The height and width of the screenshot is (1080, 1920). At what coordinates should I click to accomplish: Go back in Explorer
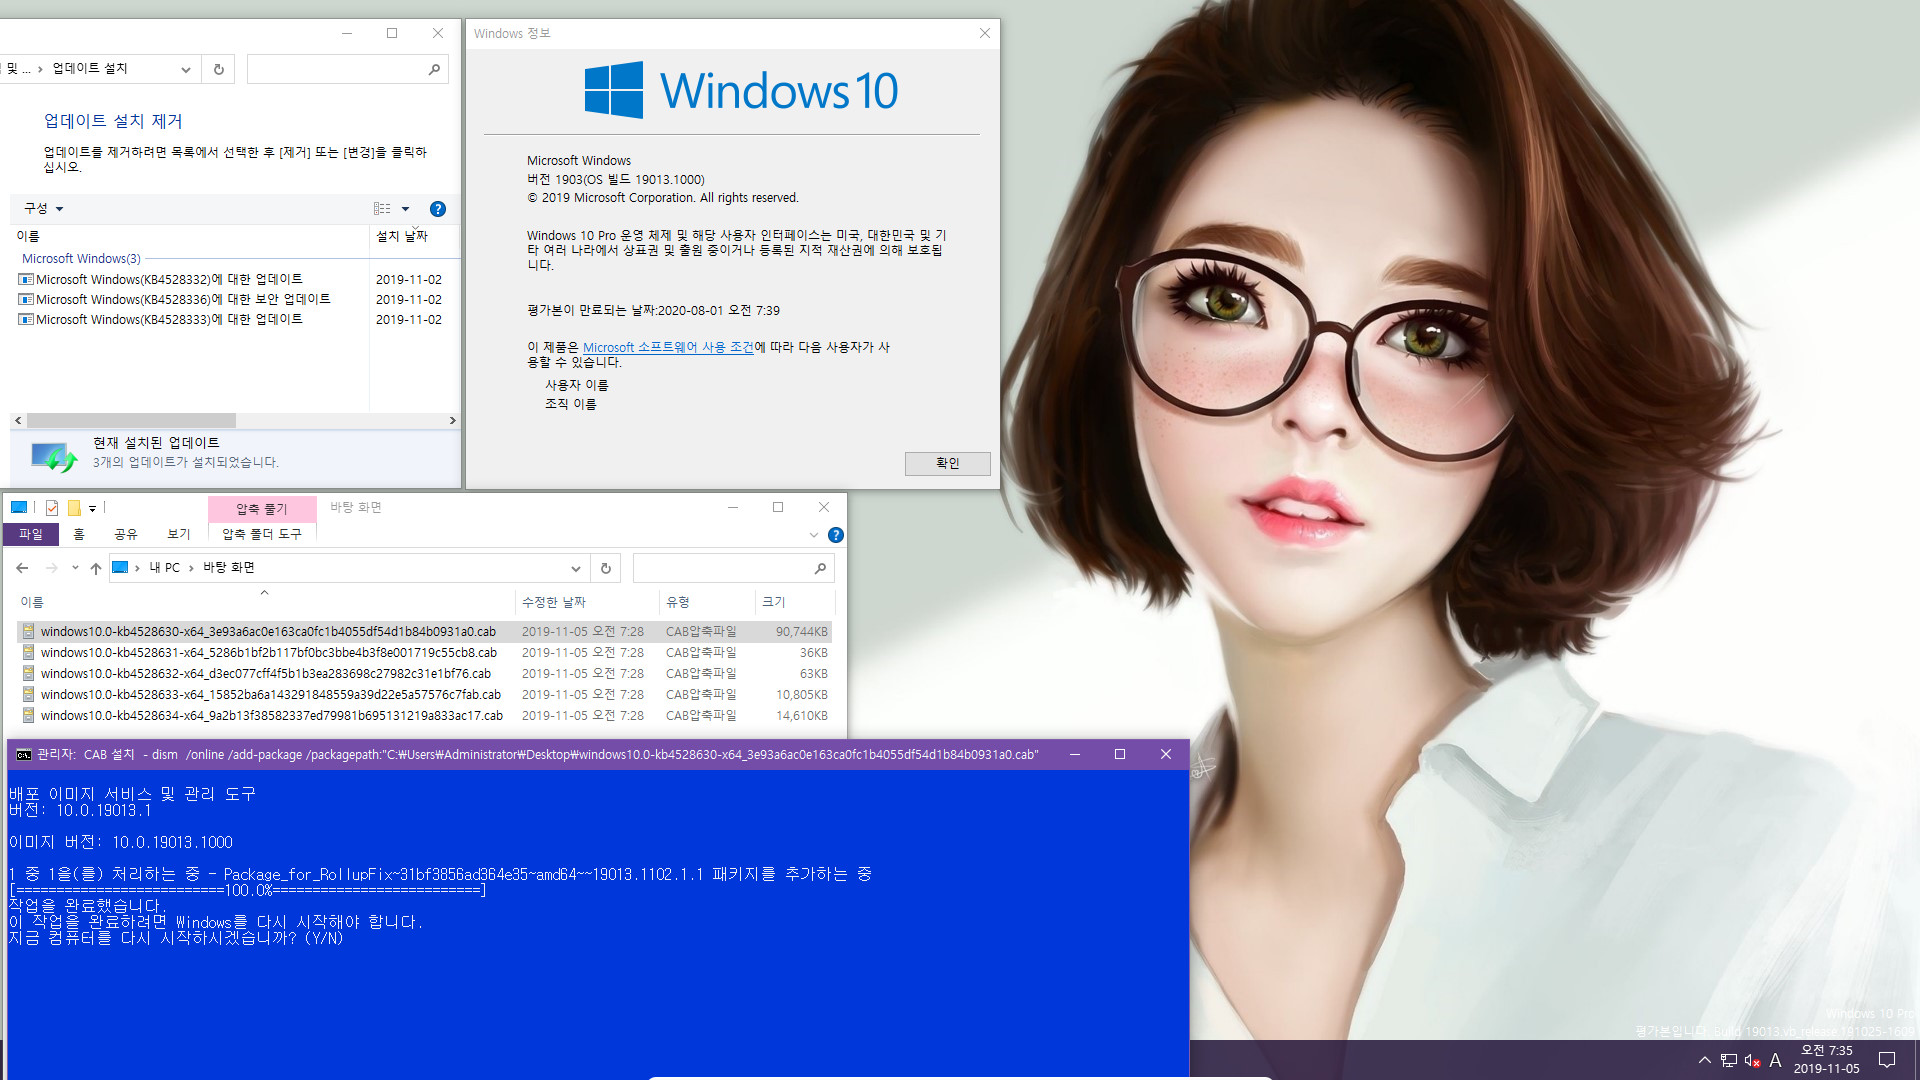click(x=22, y=568)
